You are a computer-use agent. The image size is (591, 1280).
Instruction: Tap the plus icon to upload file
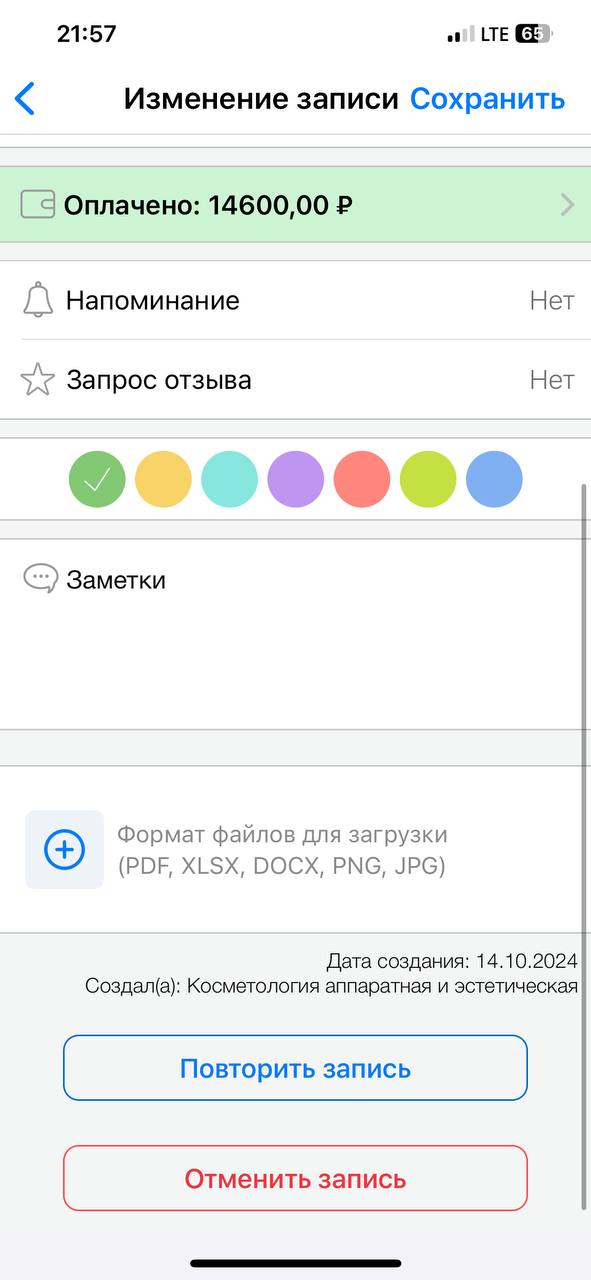click(64, 850)
